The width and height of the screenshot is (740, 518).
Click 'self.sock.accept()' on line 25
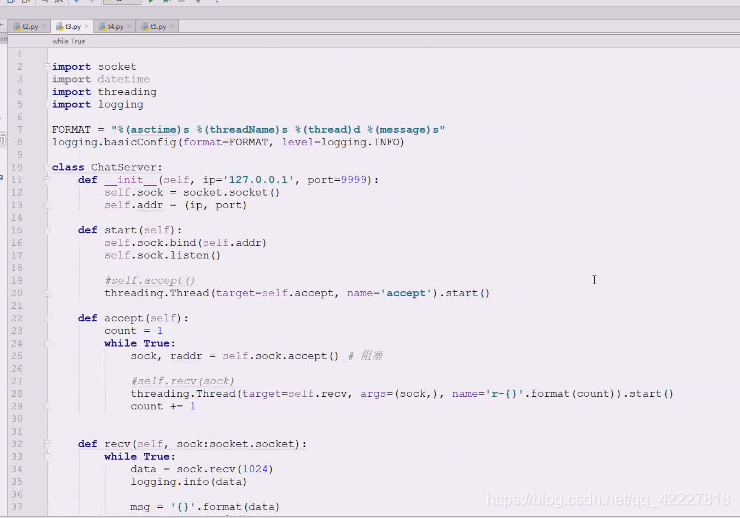[x=280, y=356]
